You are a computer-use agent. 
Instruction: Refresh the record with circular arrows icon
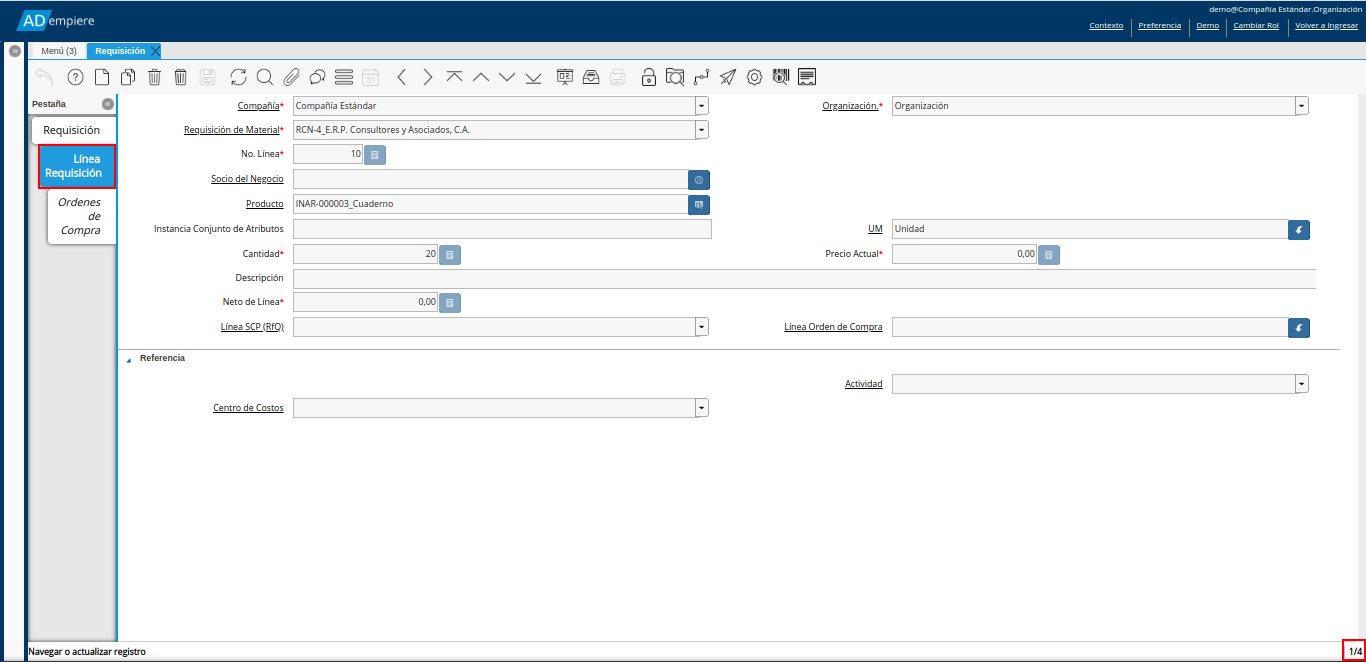[238, 77]
